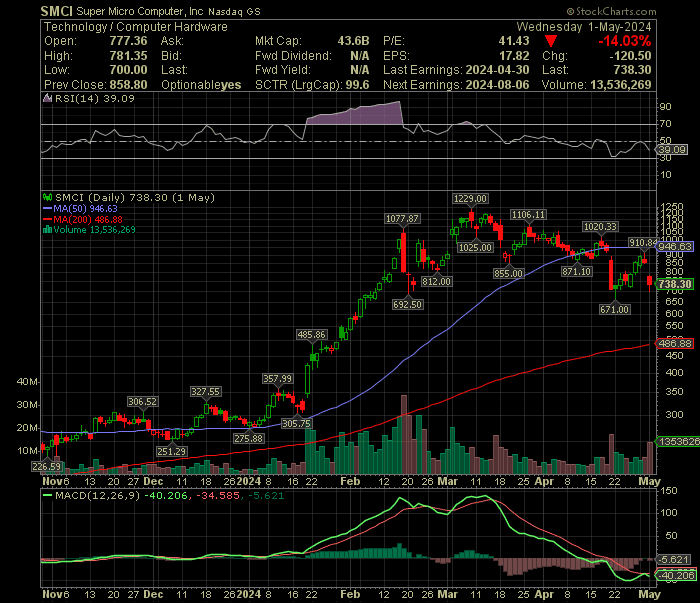Click the Last value 738.30 in header
Screen dimensions: 700x603
[x=633, y=70]
